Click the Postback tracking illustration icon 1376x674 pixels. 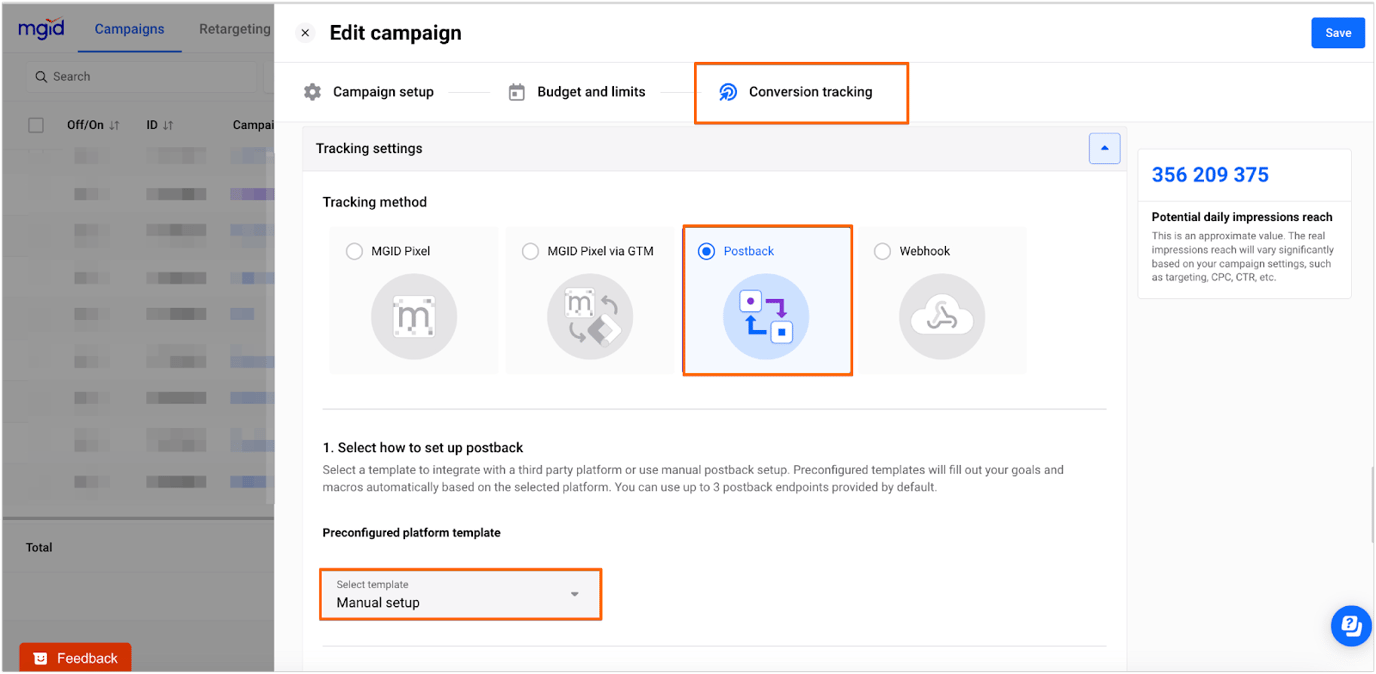click(x=767, y=317)
